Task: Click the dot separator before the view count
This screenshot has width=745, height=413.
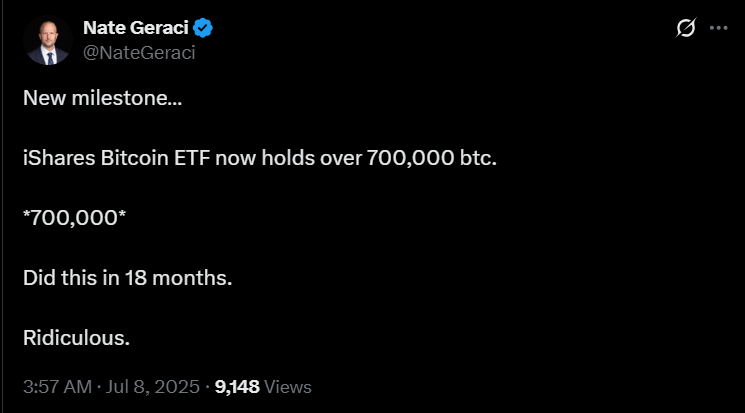Action: (208, 387)
